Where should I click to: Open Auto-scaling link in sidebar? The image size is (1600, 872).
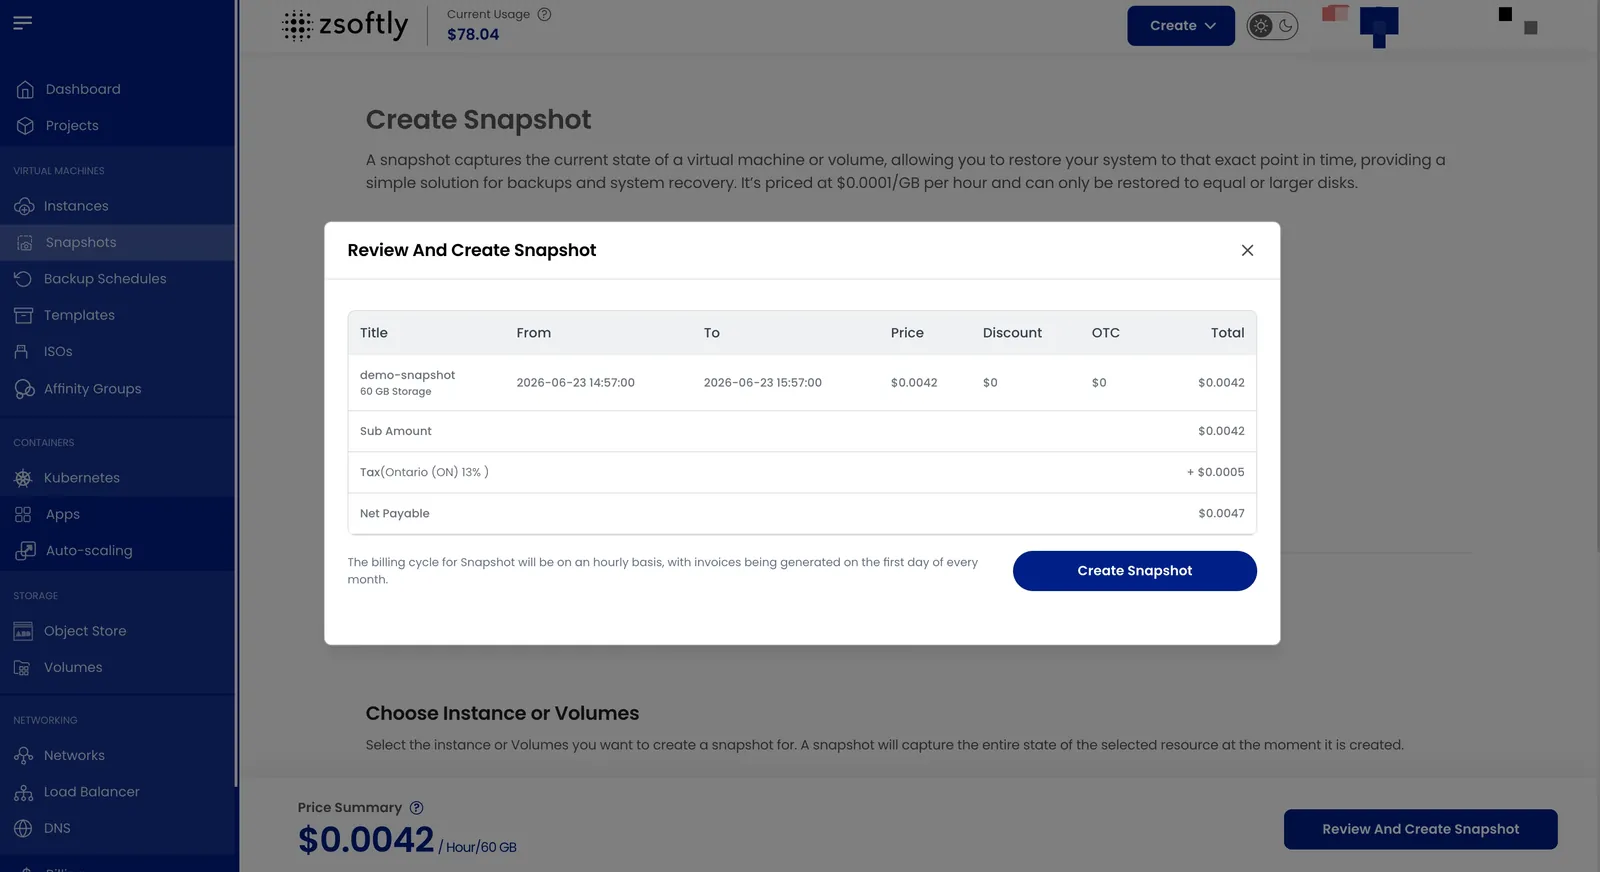pyautogui.click(x=89, y=550)
